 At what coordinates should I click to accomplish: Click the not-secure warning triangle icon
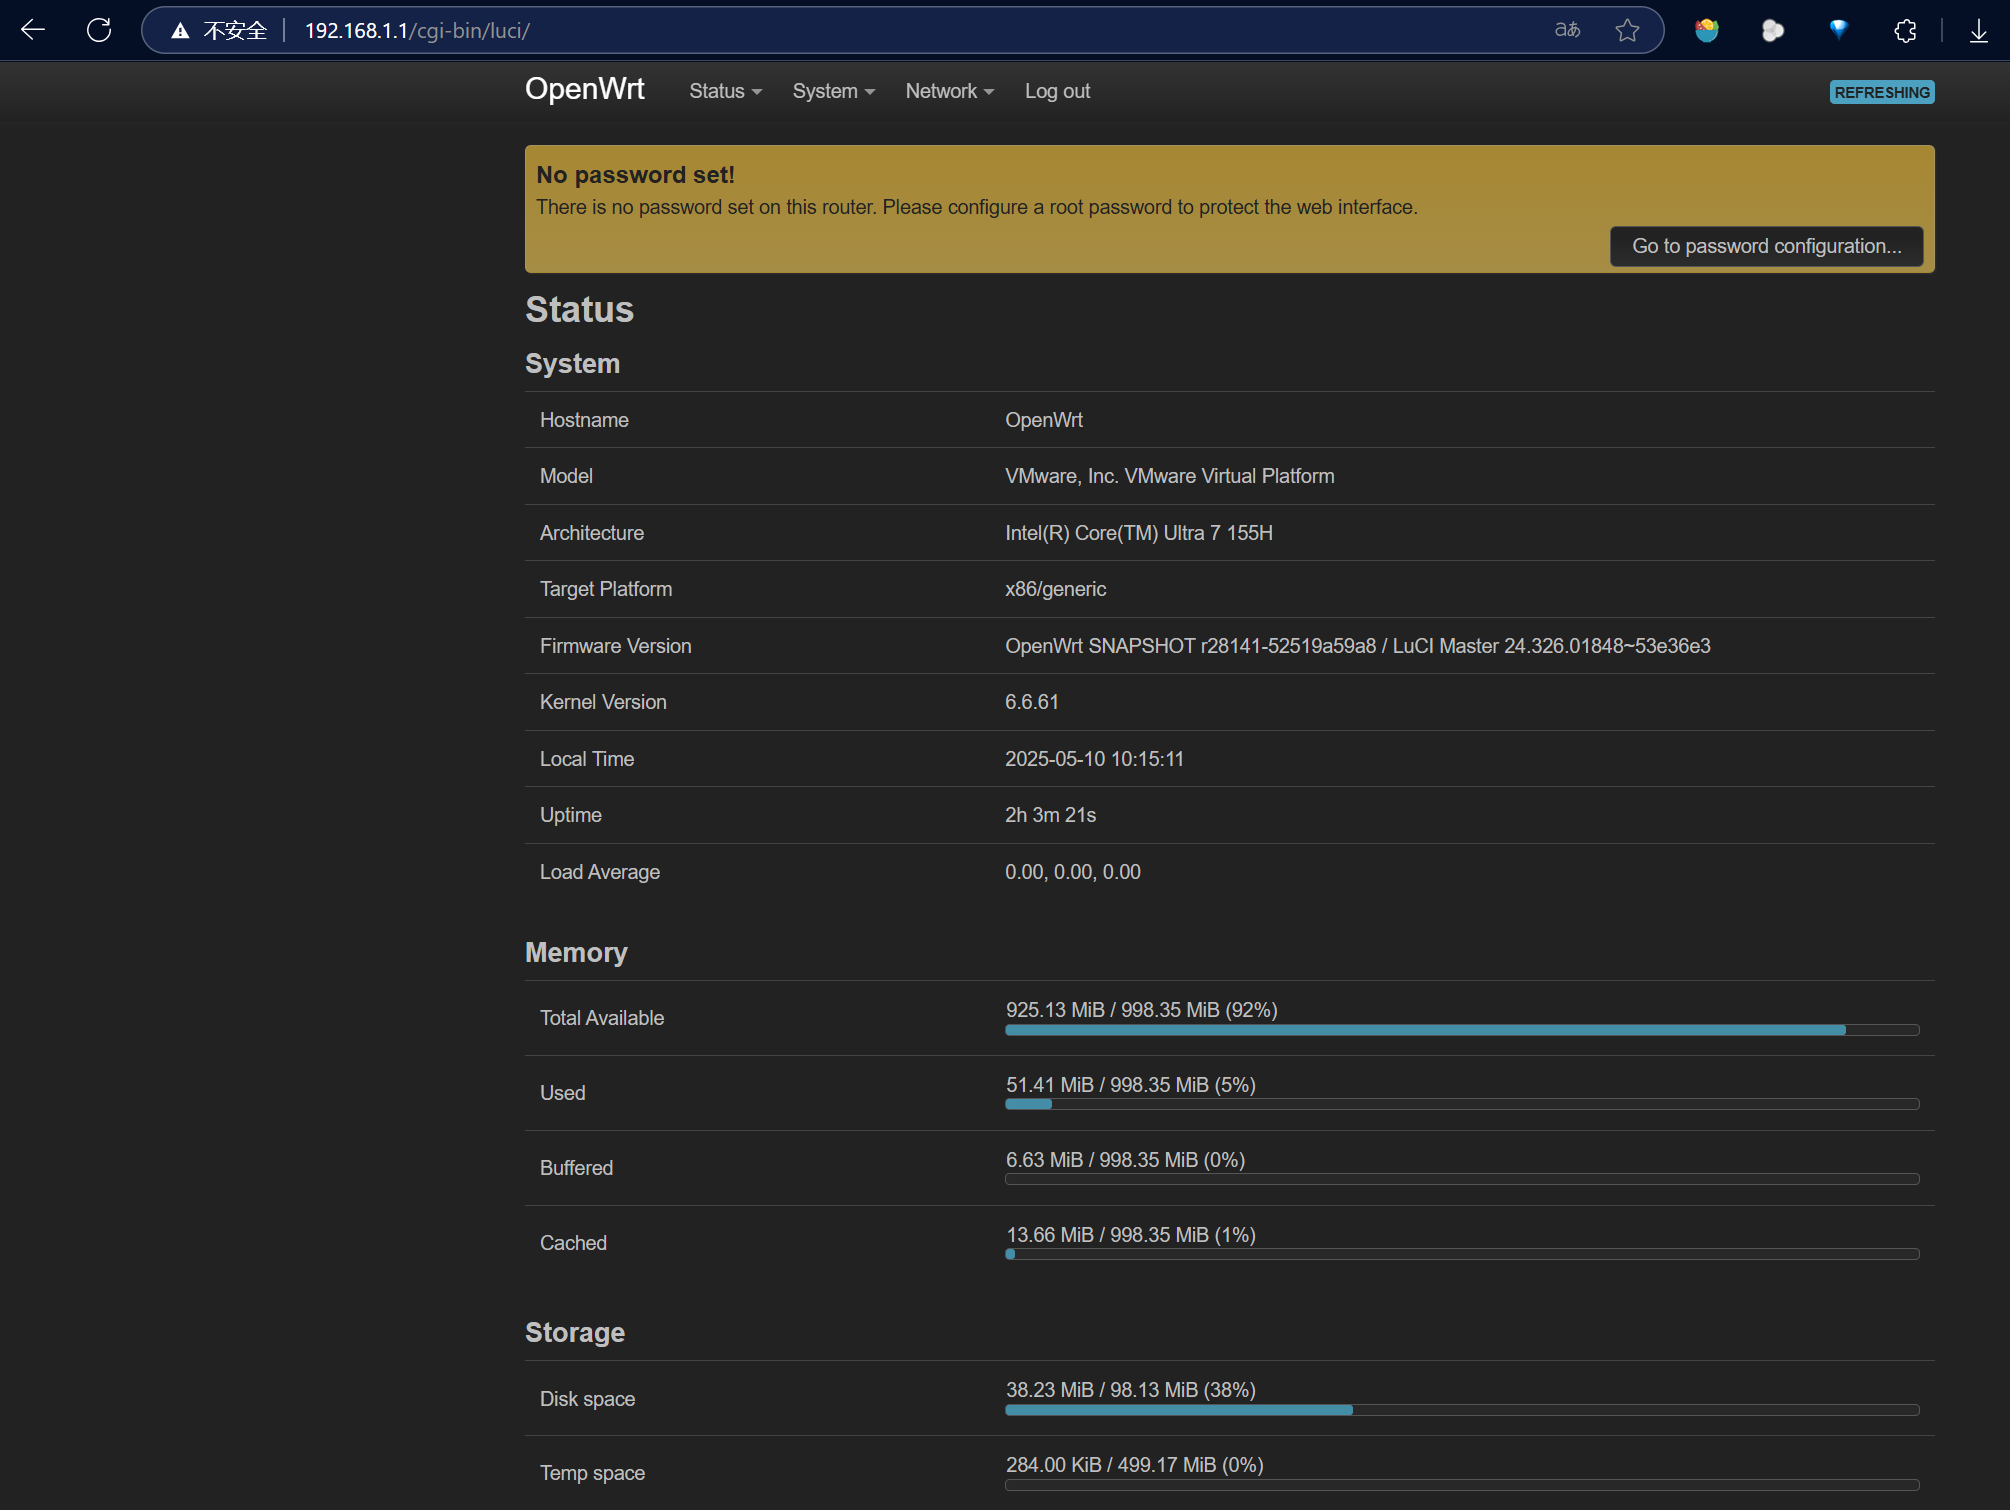180,31
